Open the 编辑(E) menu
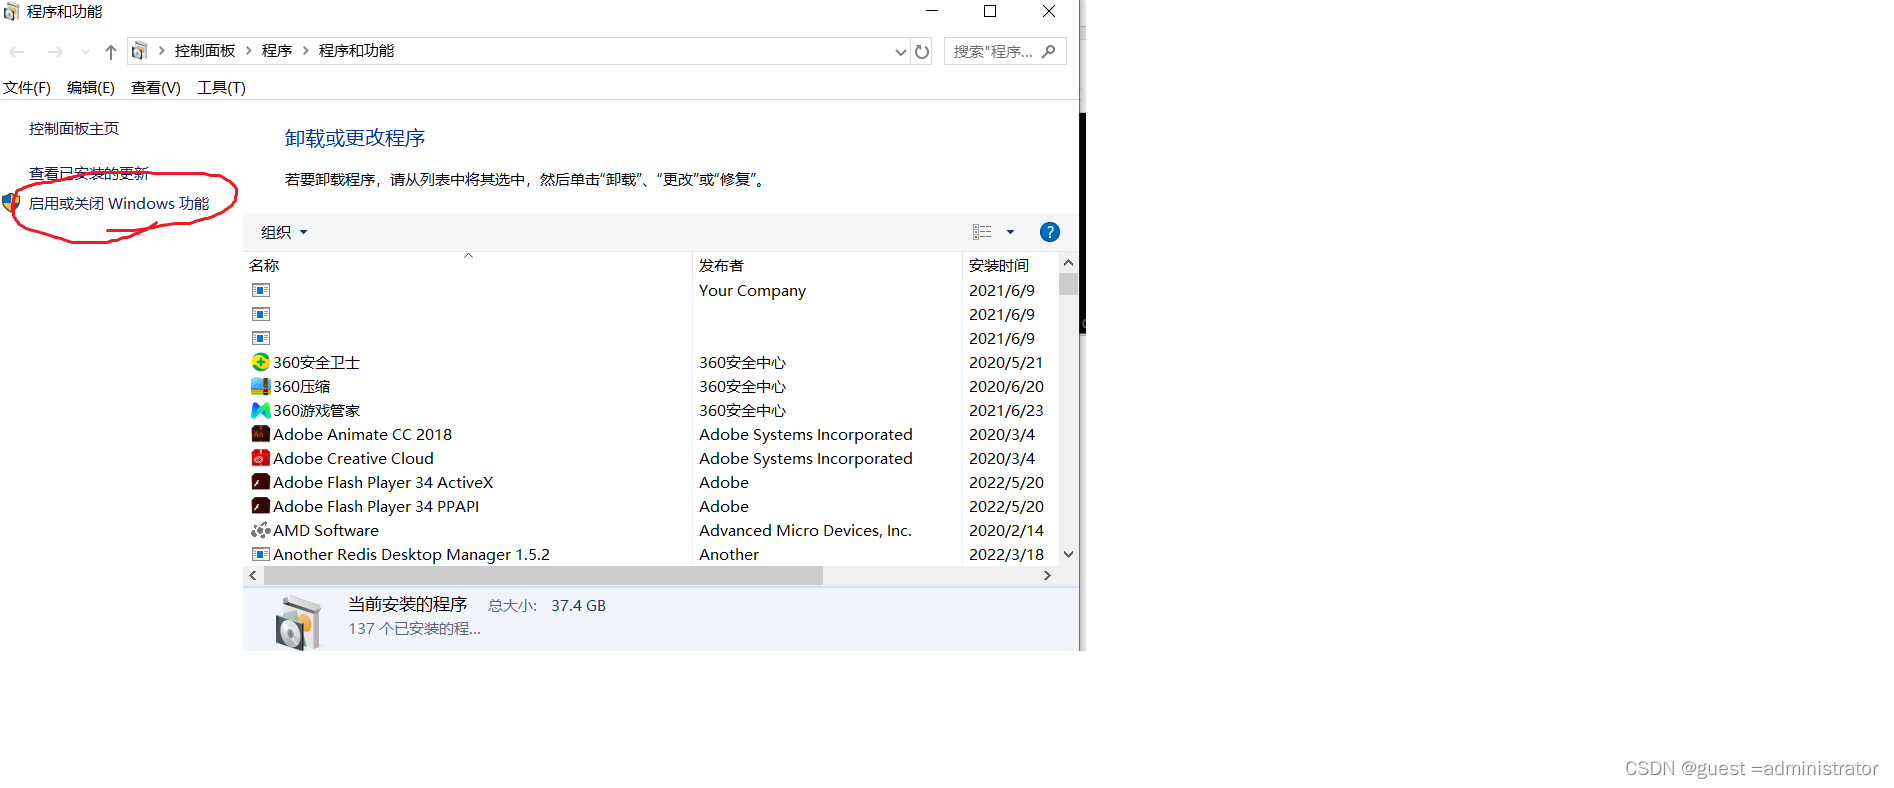 coord(90,88)
